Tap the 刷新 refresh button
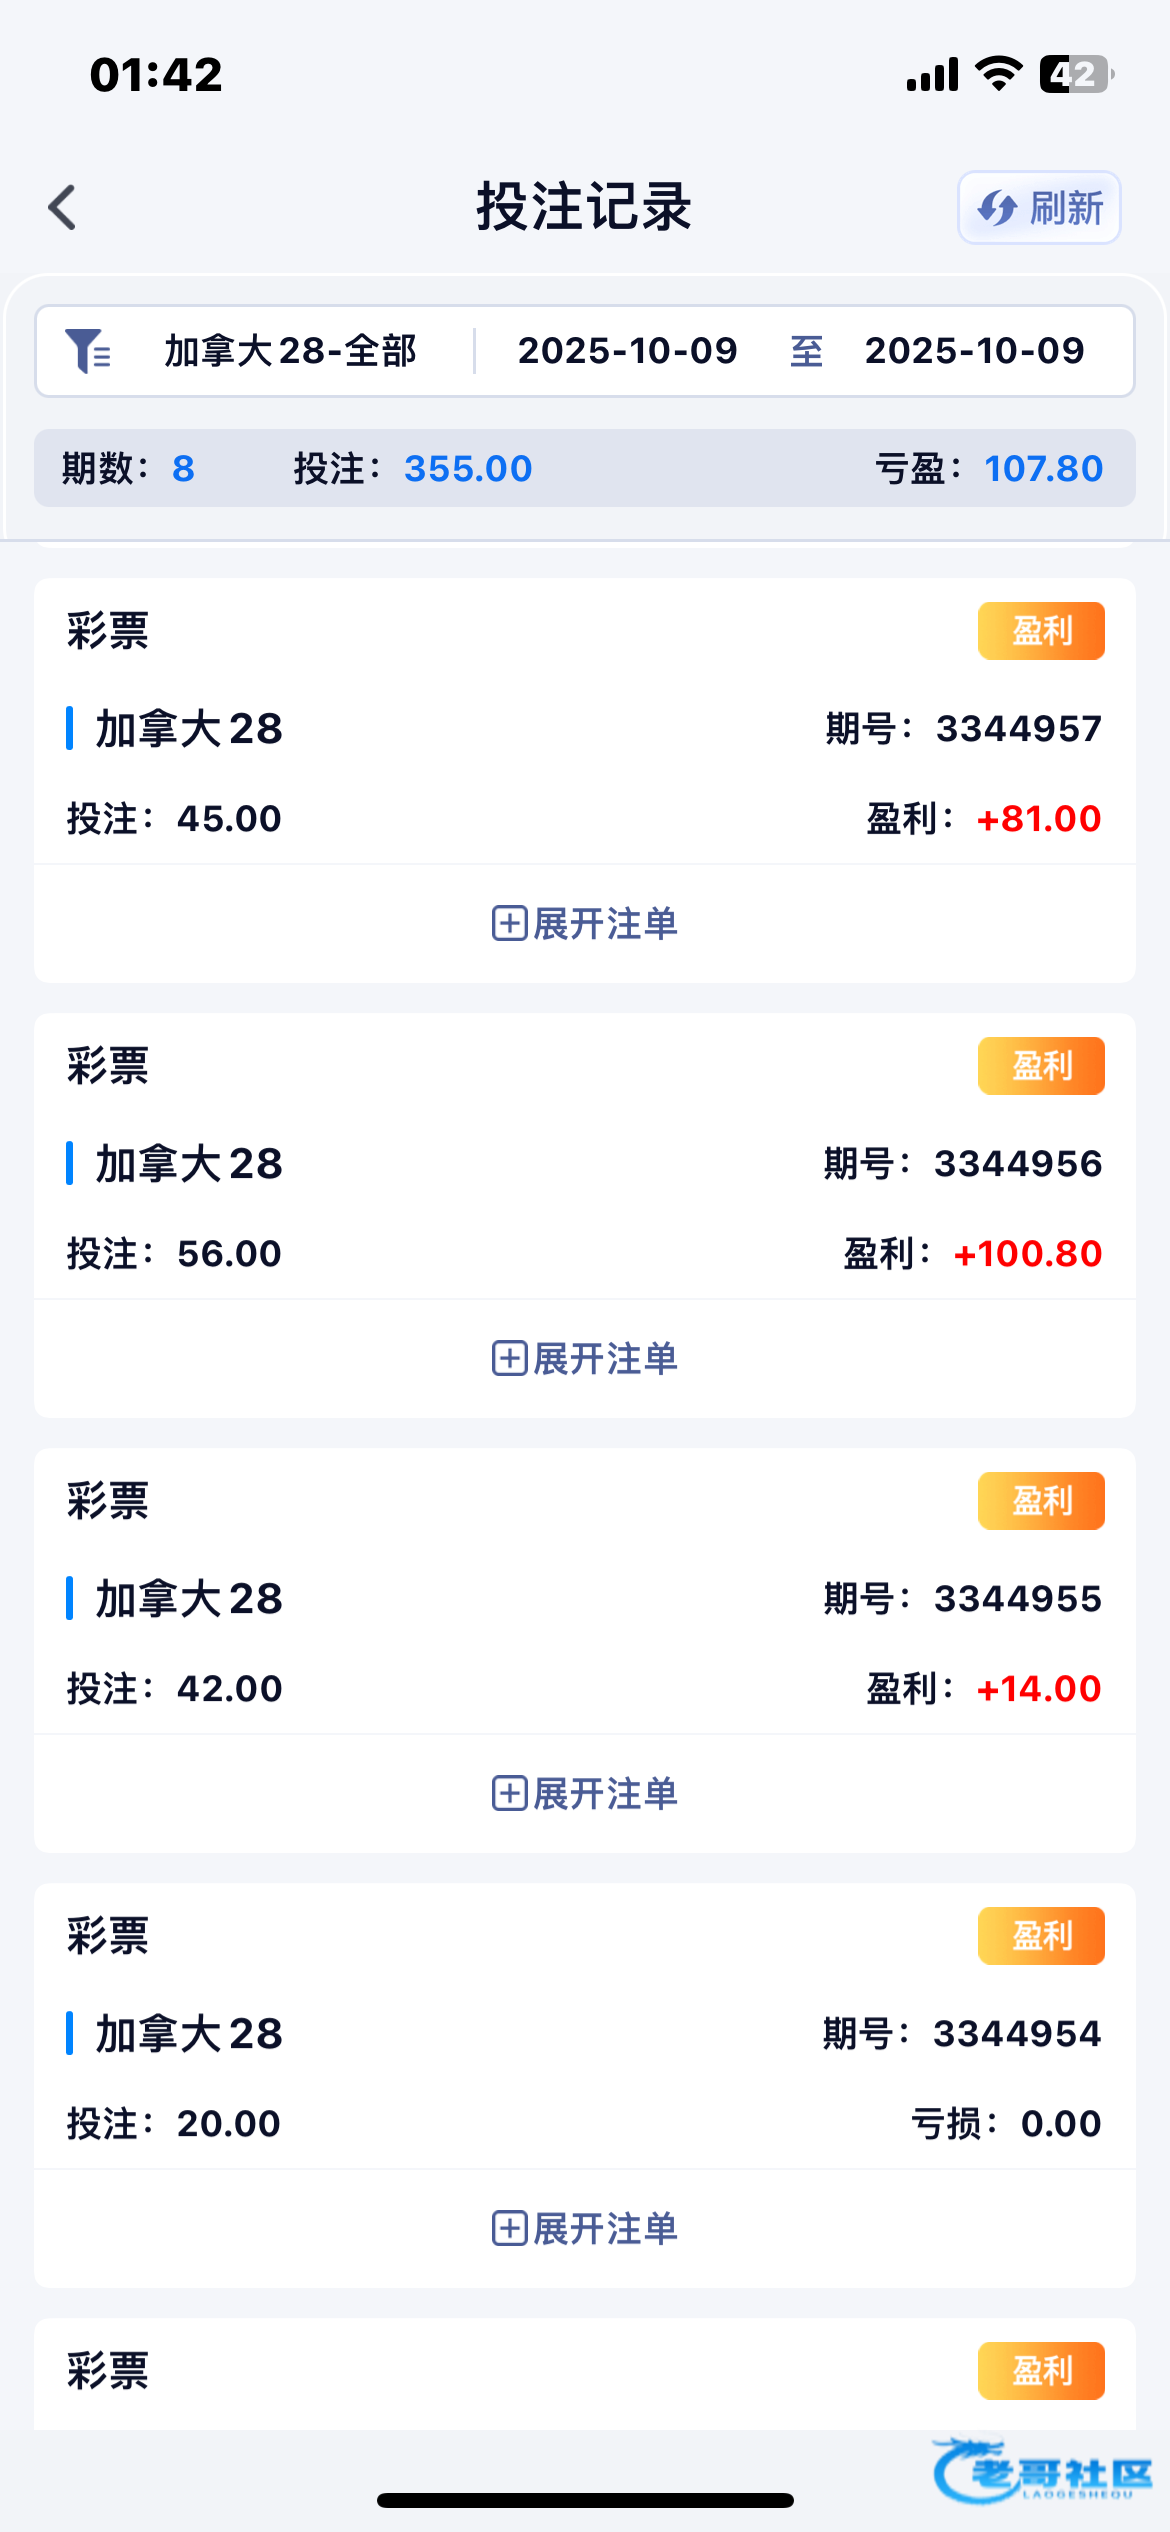The image size is (1170, 2532). [1039, 208]
